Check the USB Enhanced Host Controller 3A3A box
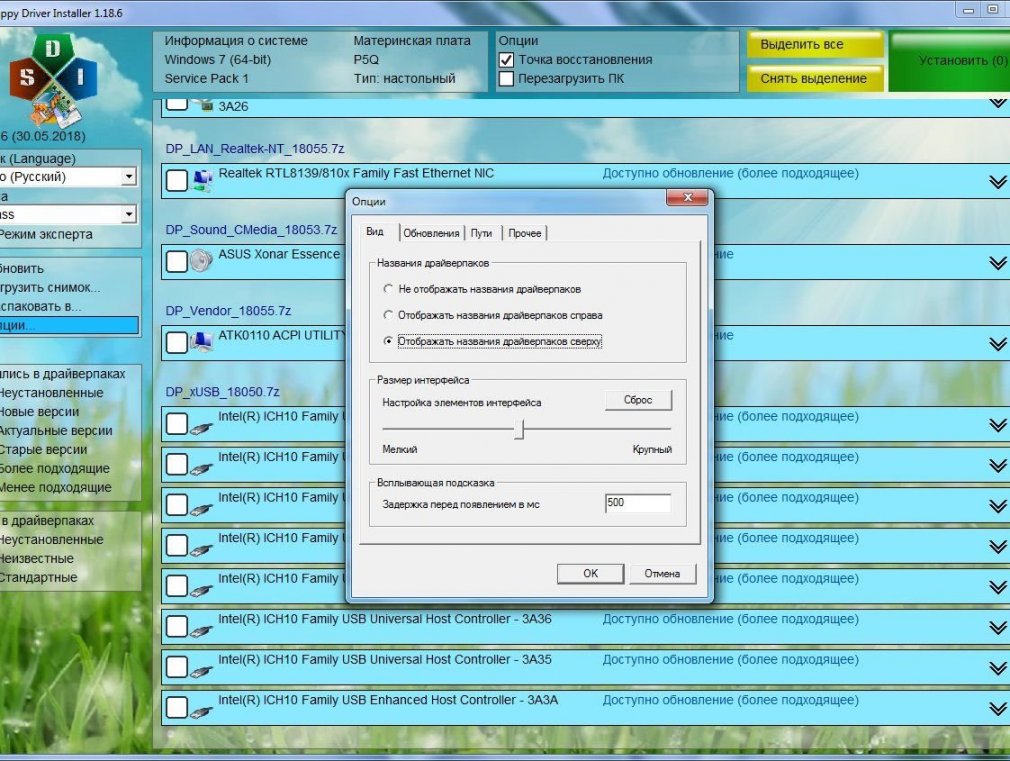The height and width of the screenshot is (761, 1010). 176,708
